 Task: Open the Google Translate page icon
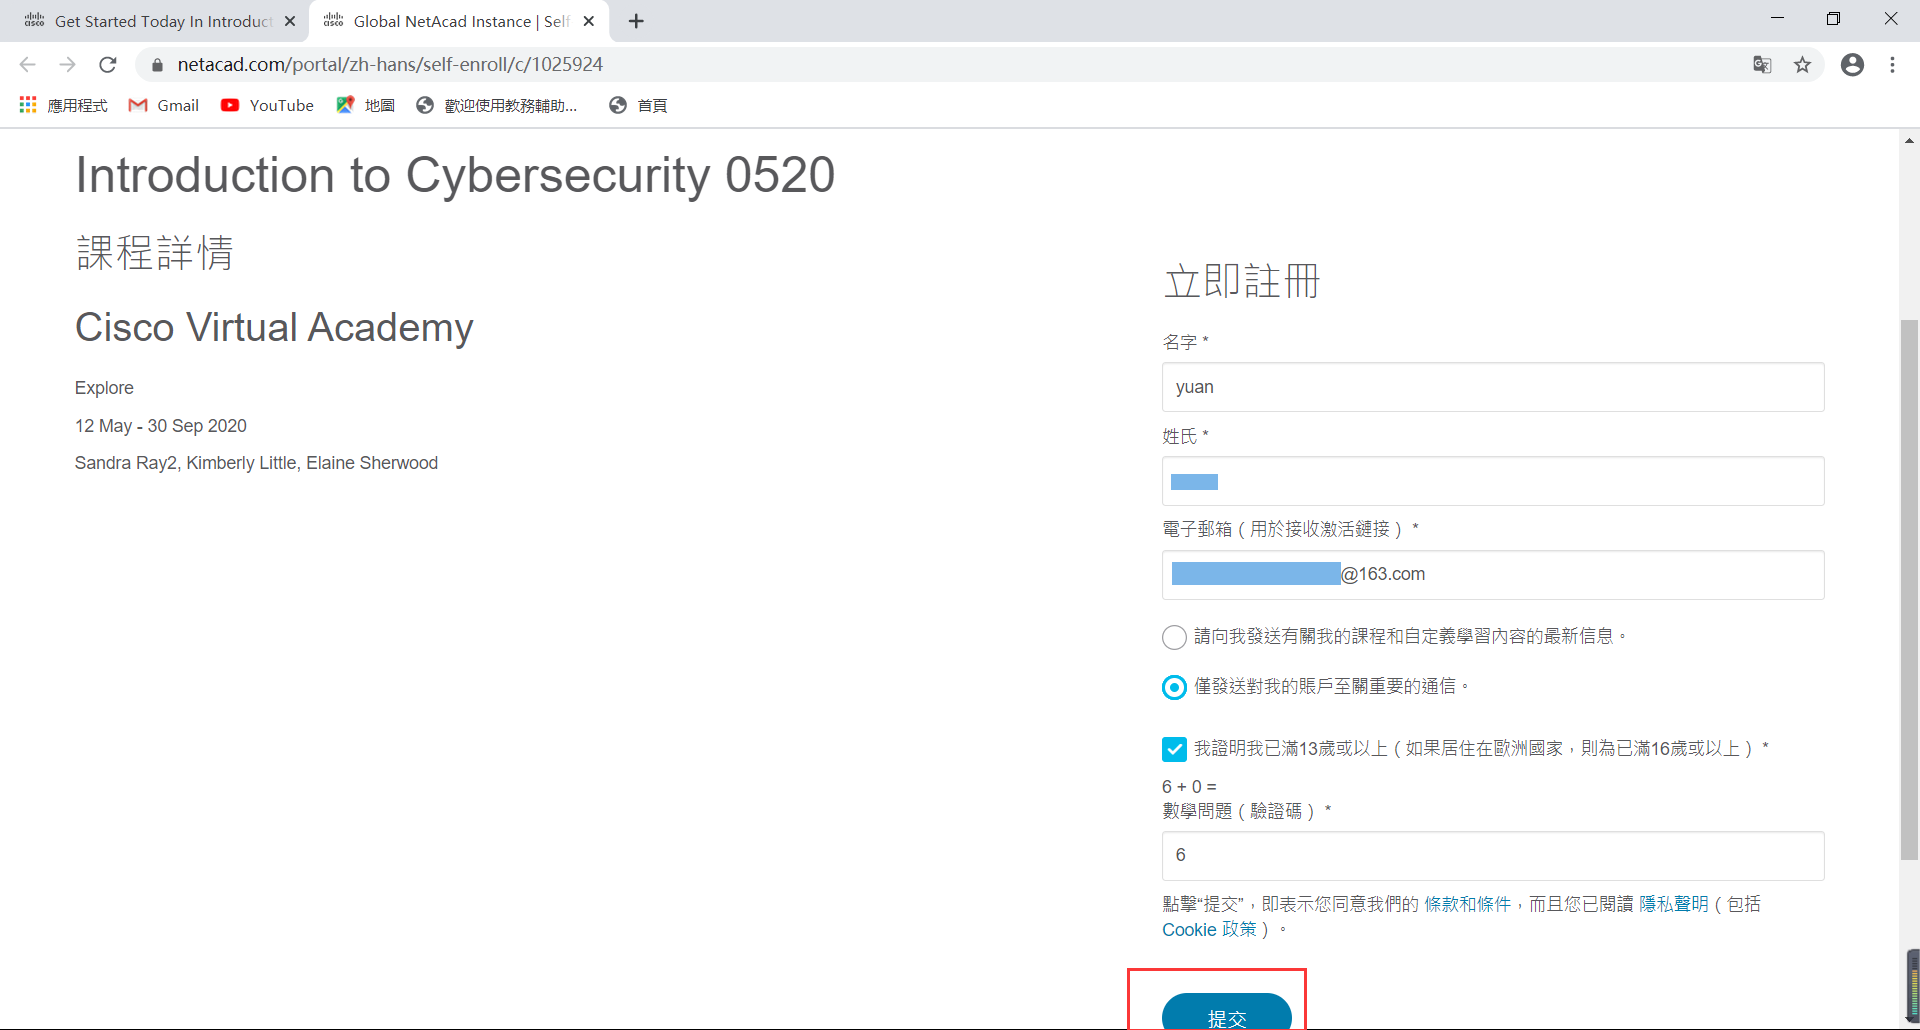(1762, 65)
